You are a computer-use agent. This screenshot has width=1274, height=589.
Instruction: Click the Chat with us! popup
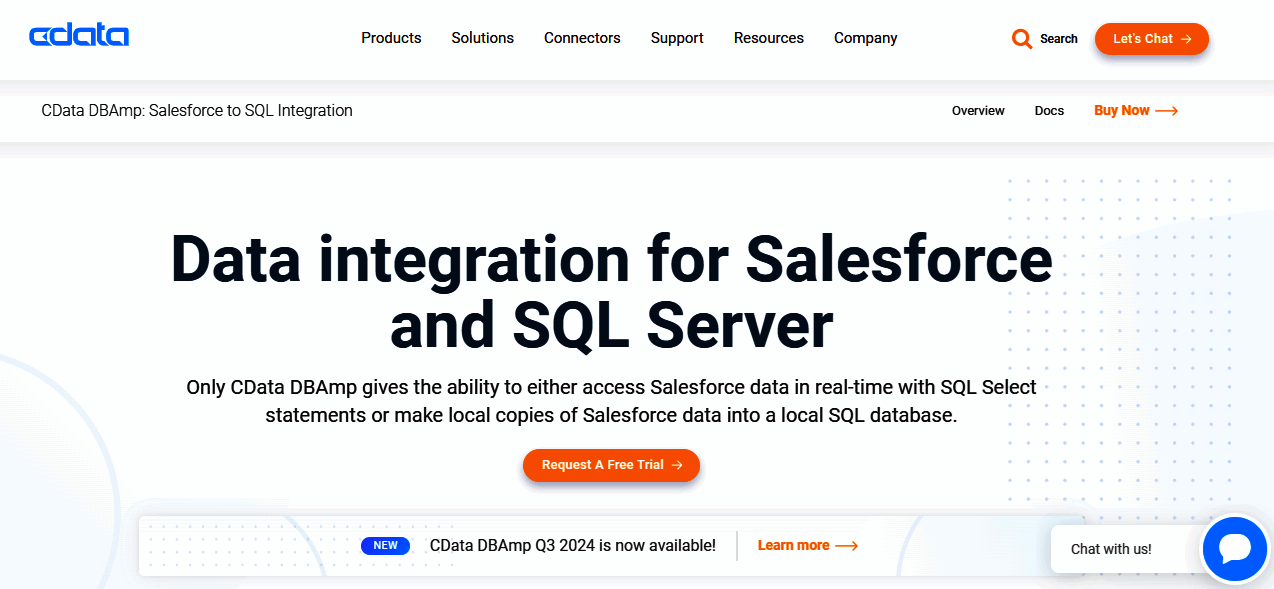coord(1111,549)
